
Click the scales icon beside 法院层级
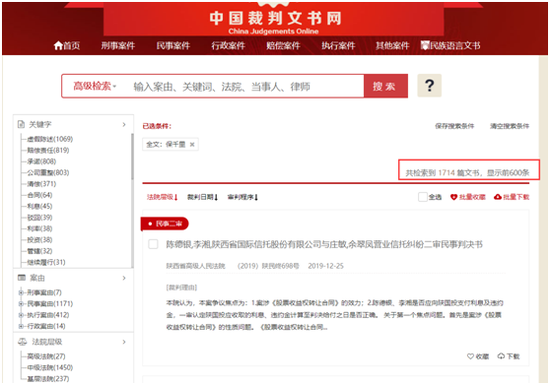(22, 342)
